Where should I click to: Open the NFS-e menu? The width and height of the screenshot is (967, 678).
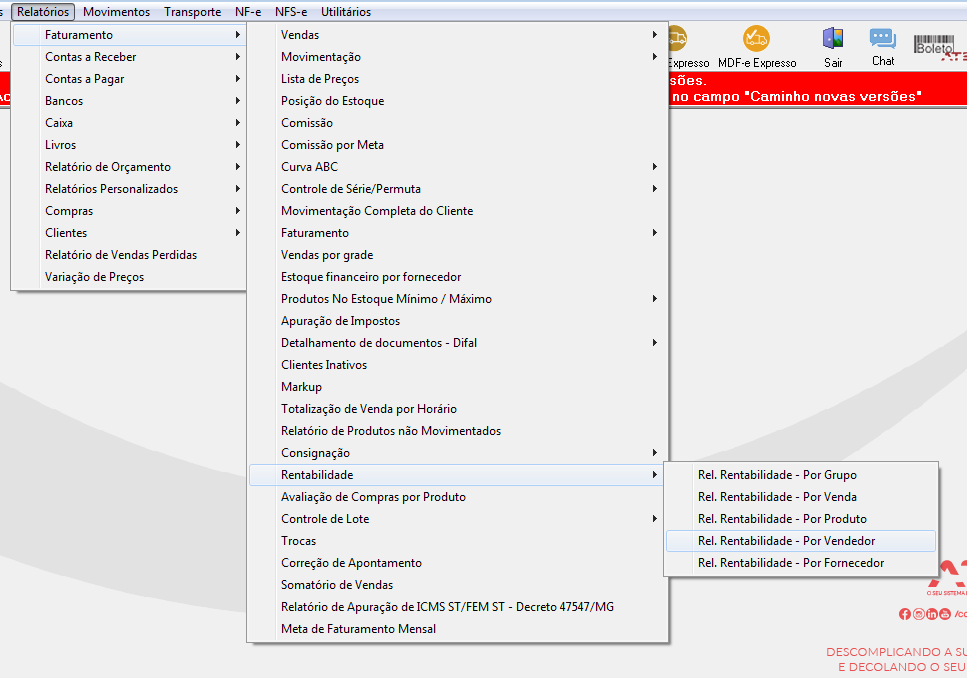tap(291, 12)
